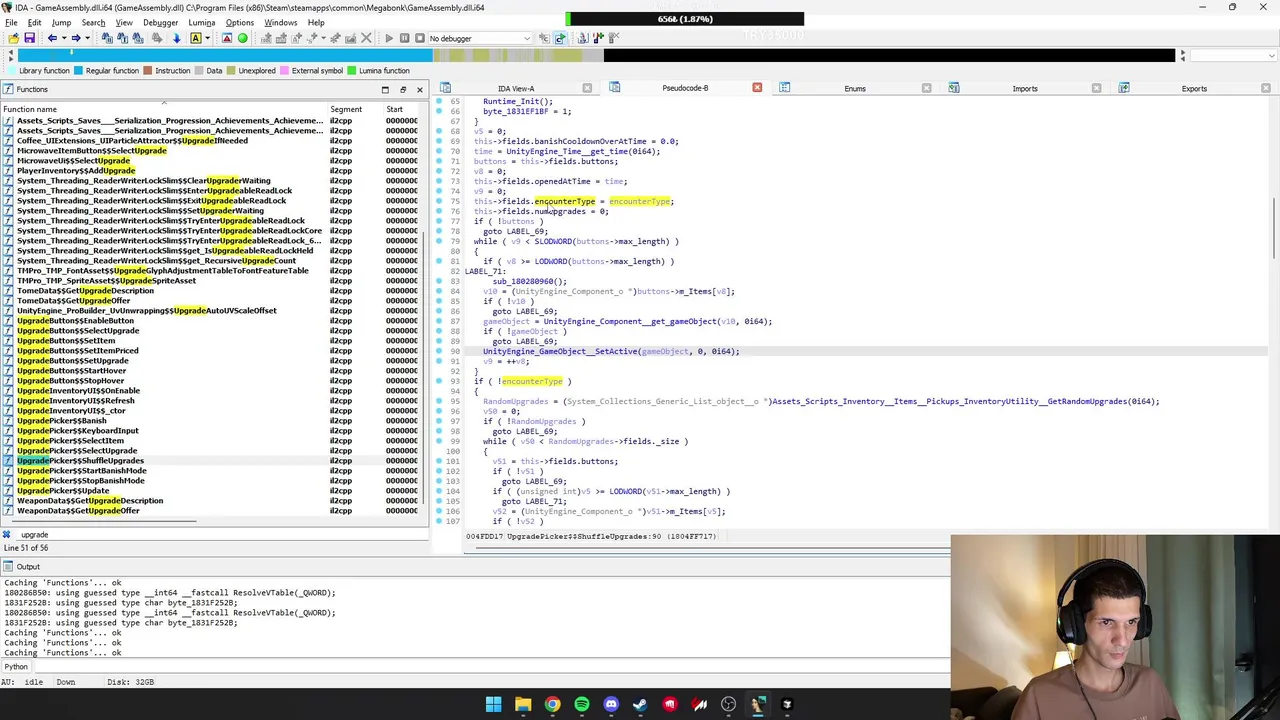Click the blue down-arrow jump icon
Image resolution: width=1280 pixels, height=720 pixels.
click(176, 38)
